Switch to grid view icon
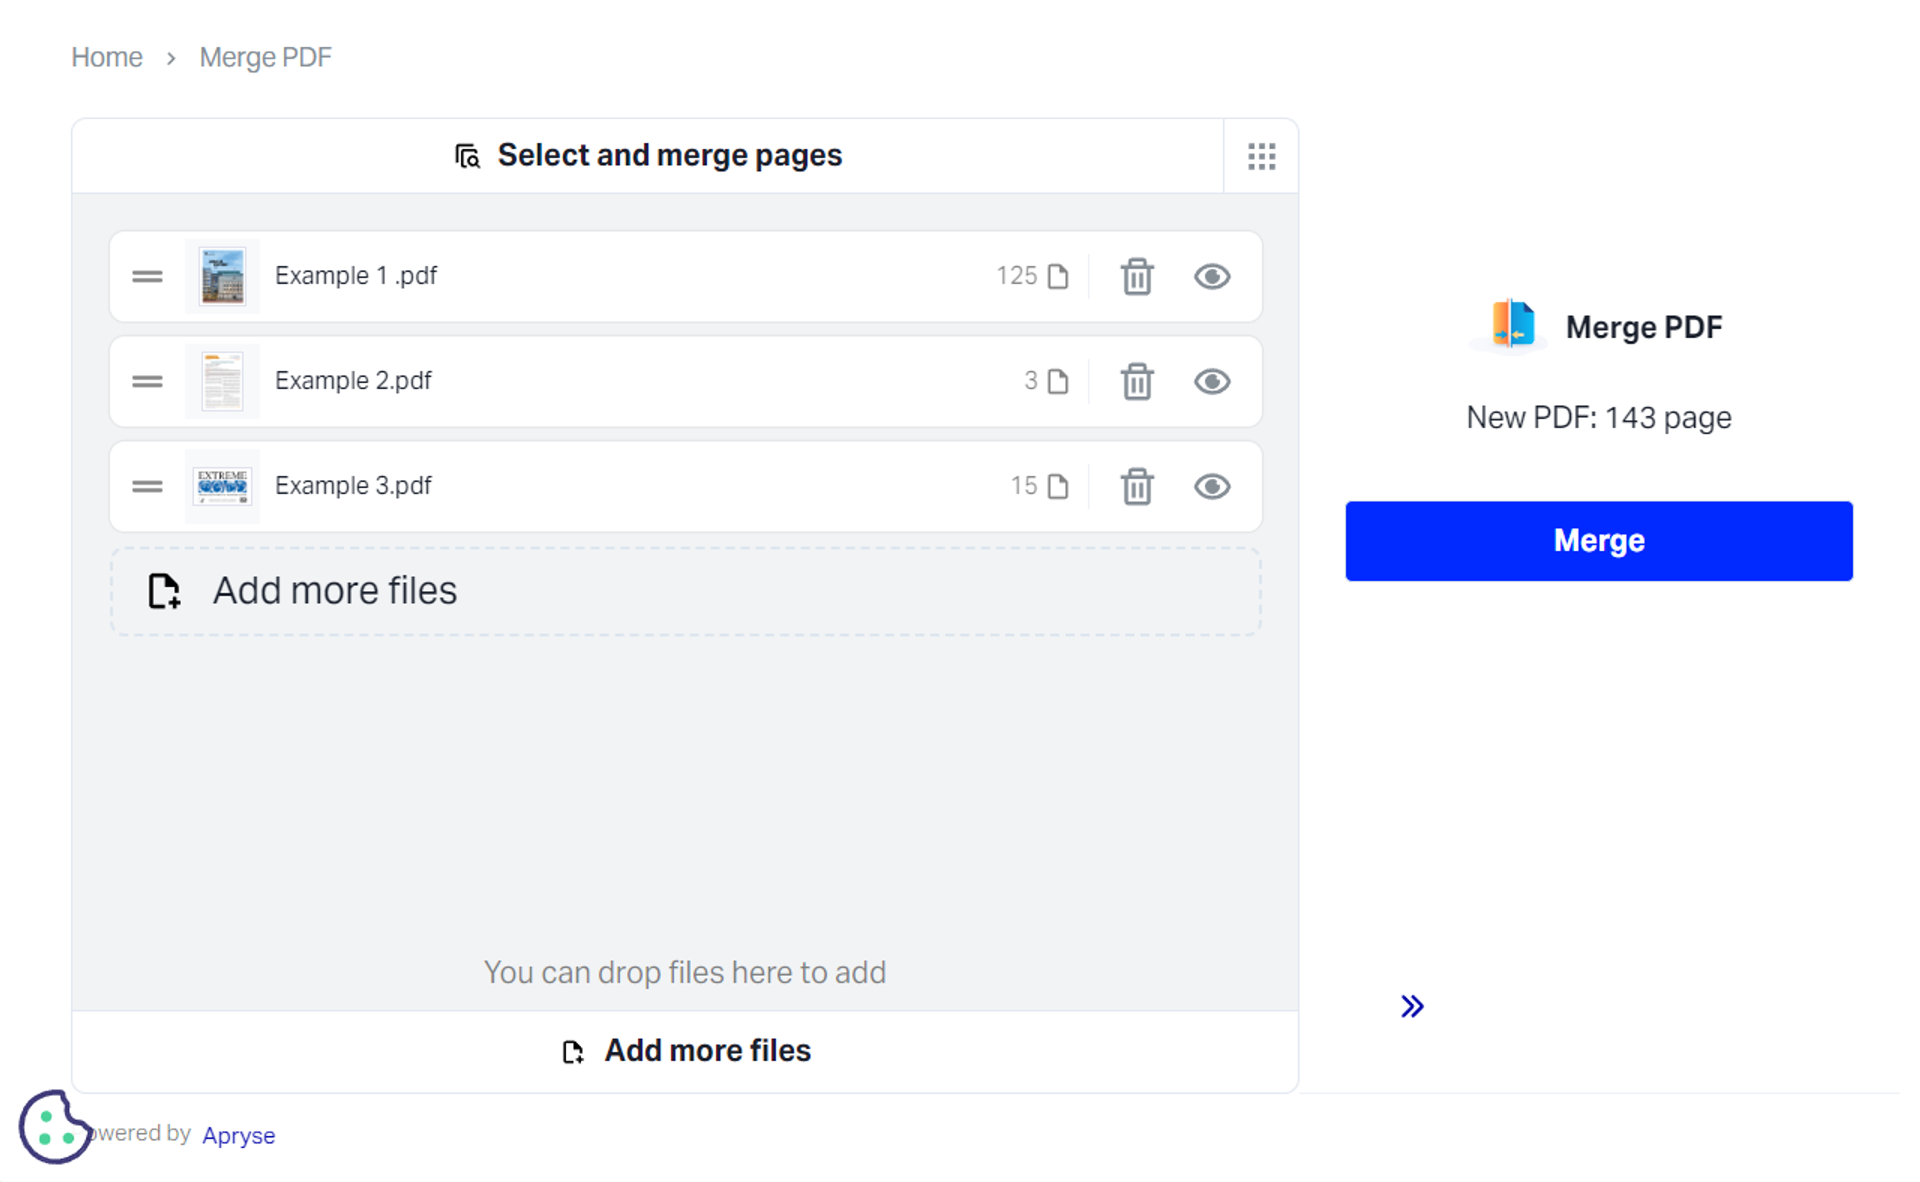The image size is (1920, 1182). point(1261,156)
